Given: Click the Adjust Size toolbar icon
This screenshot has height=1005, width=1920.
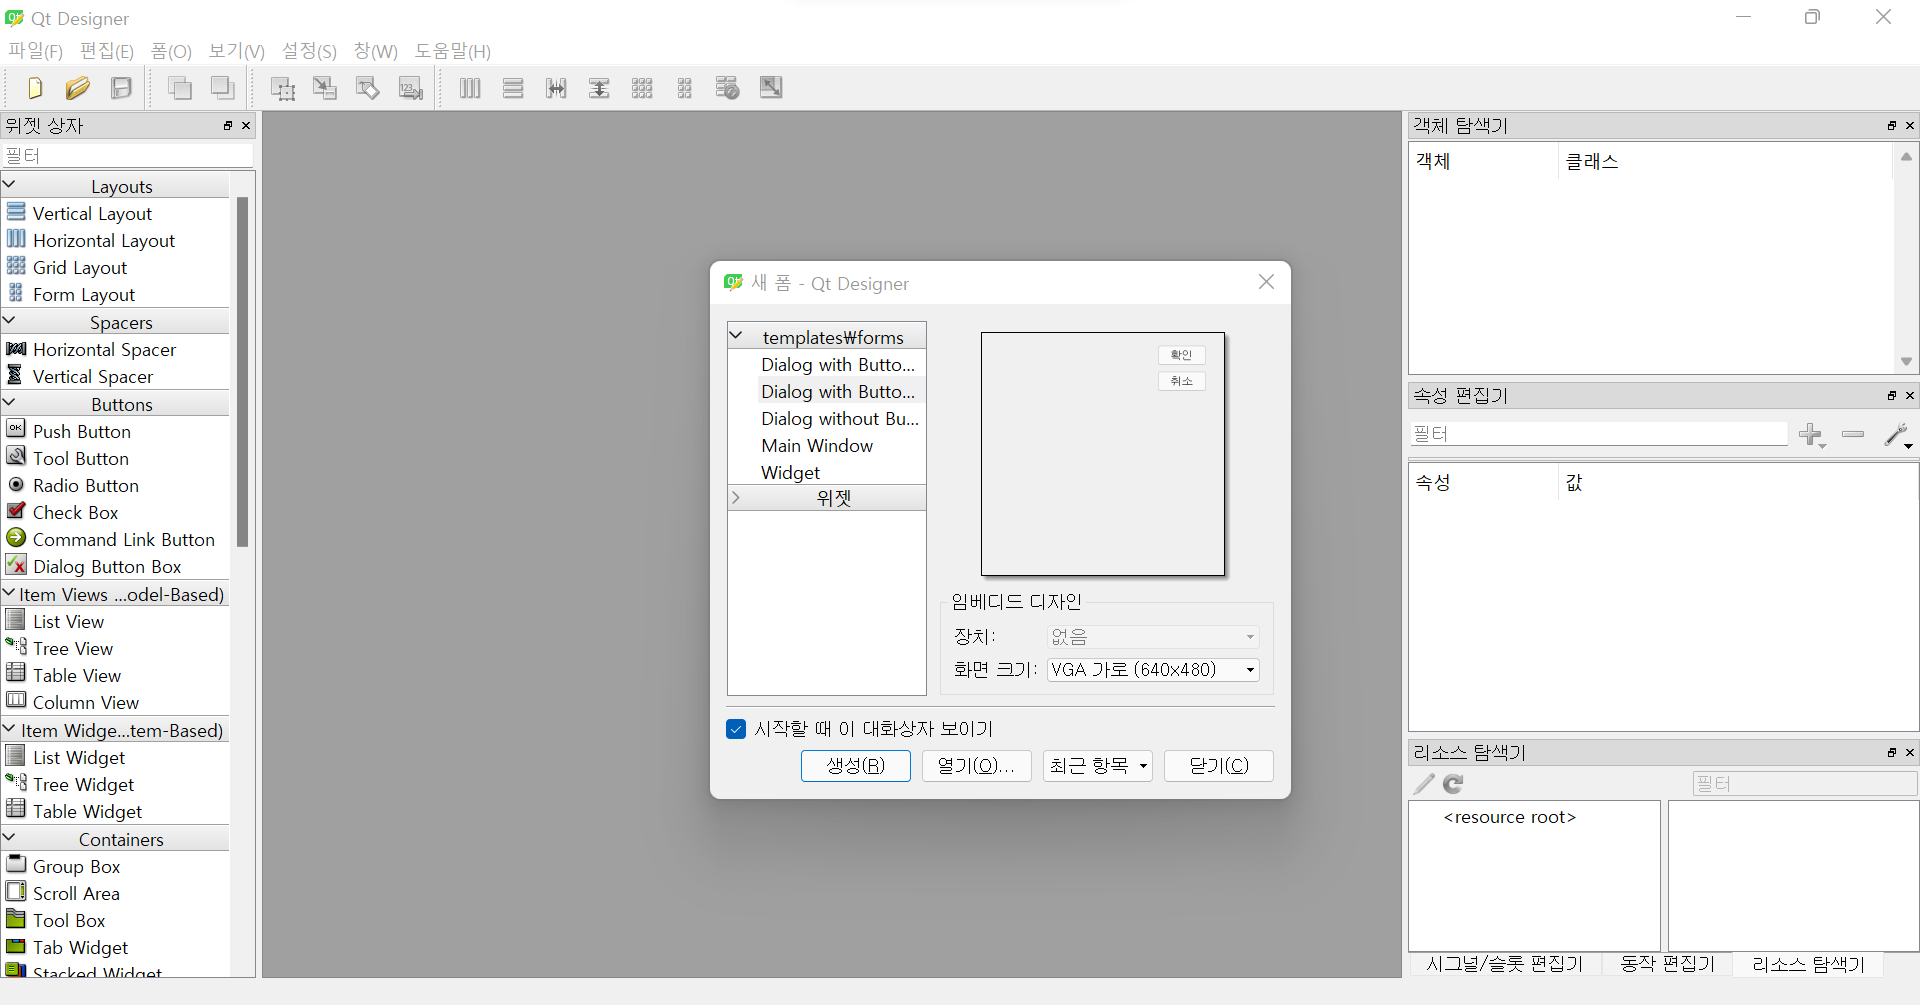Looking at the screenshot, I should [771, 88].
